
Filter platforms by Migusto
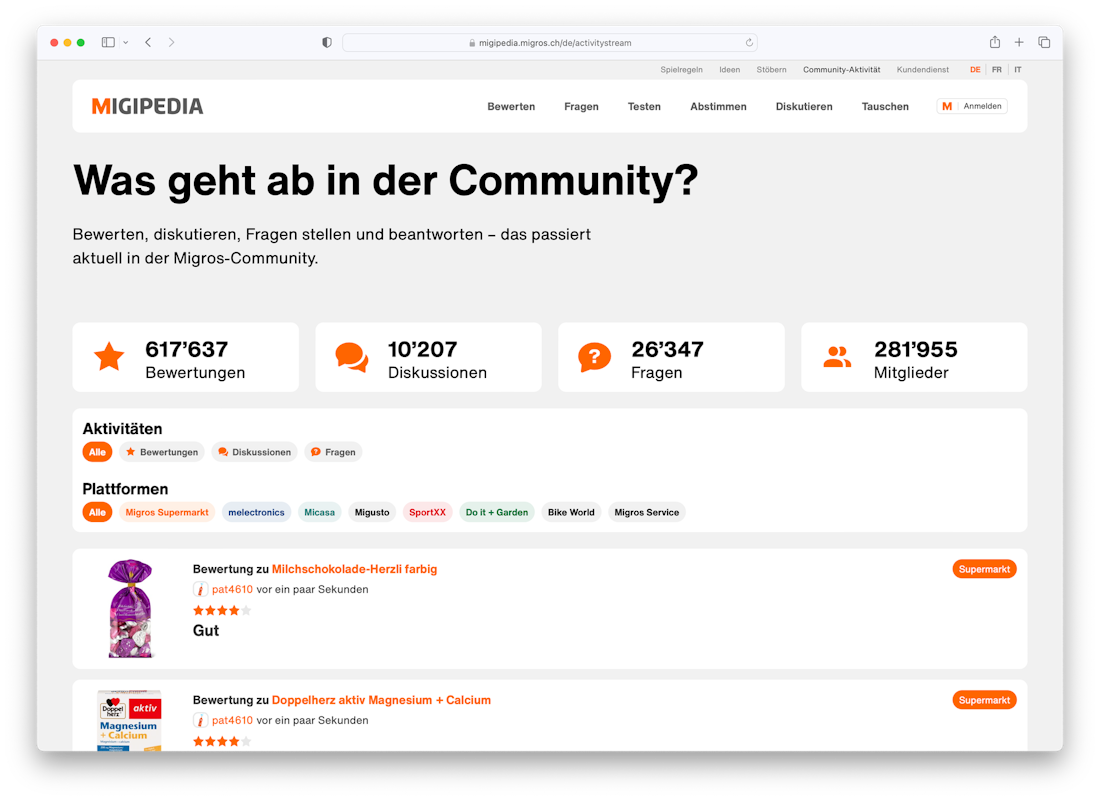(x=372, y=512)
